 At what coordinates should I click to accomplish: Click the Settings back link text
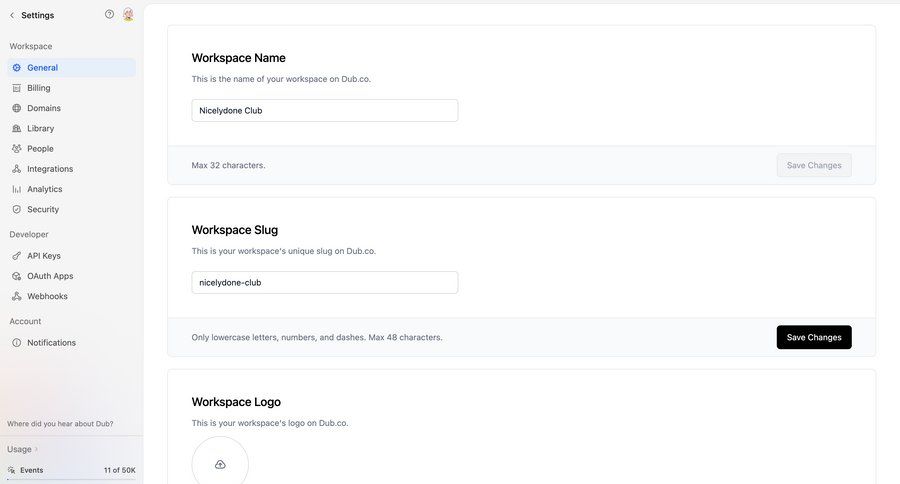pos(38,16)
